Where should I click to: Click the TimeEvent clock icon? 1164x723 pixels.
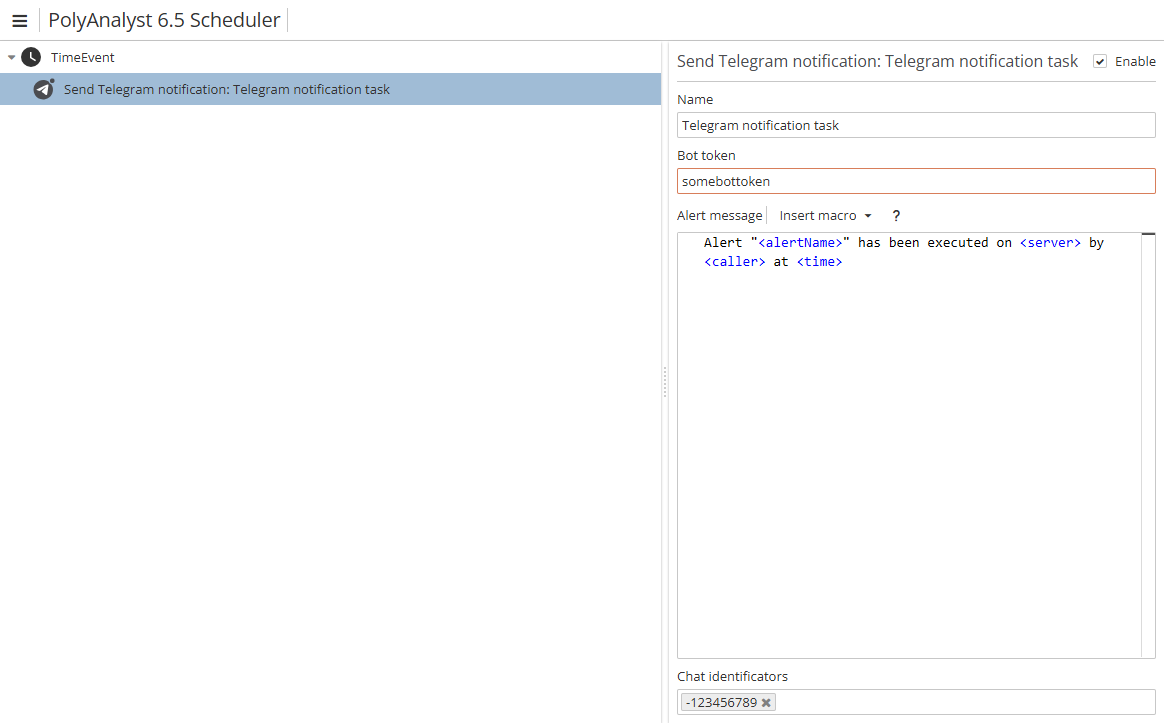click(x=31, y=57)
